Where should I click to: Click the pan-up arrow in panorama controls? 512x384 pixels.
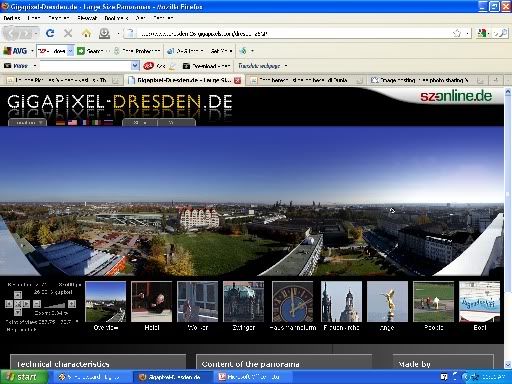tap(18, 295)
